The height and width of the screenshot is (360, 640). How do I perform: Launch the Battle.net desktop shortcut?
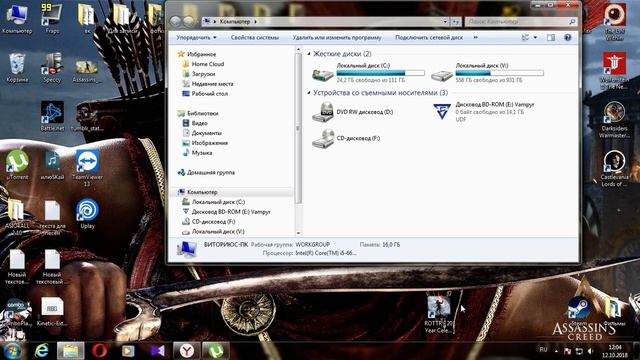[x=52, y=116]
